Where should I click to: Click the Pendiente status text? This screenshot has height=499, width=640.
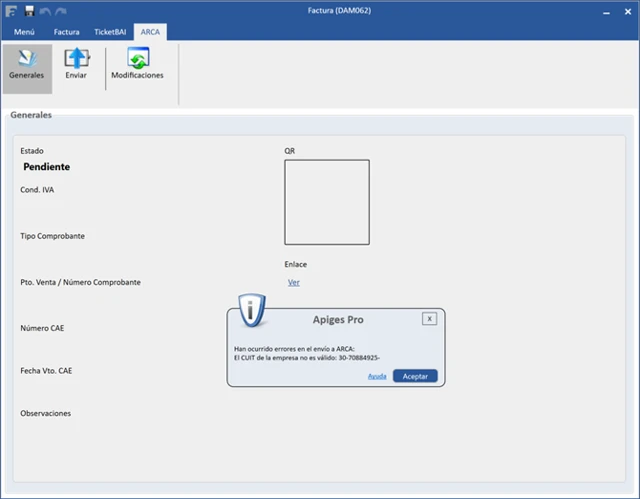(47, 167)
